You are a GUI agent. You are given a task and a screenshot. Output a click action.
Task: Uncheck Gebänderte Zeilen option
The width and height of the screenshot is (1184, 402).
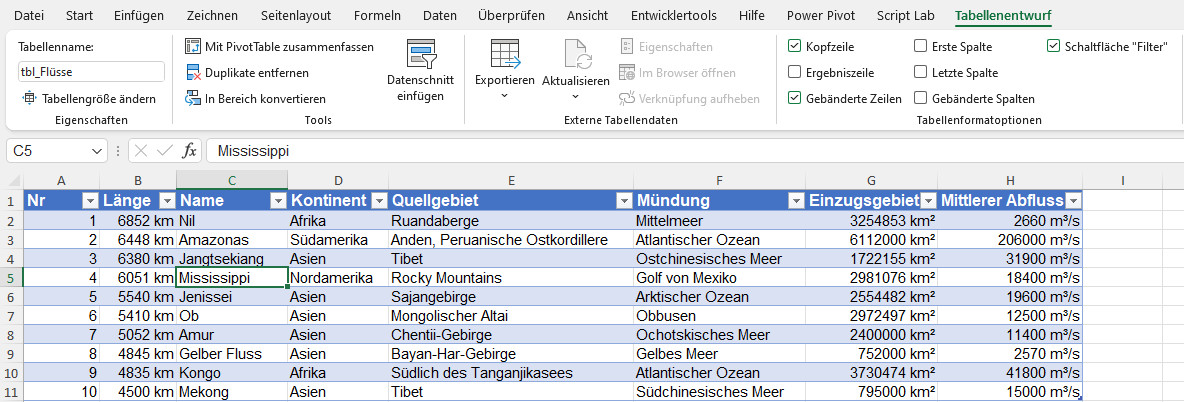(x=794, y=99)
